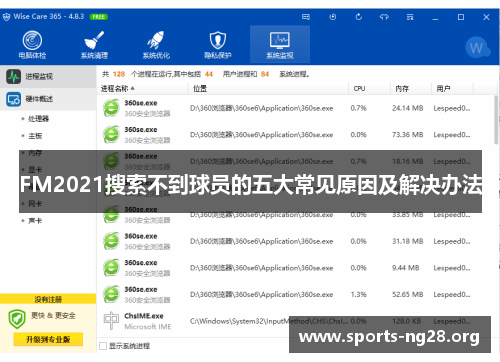Switch to System Cleaner (系统清理) tab
The image size is (500, 362).
[94, 45]
